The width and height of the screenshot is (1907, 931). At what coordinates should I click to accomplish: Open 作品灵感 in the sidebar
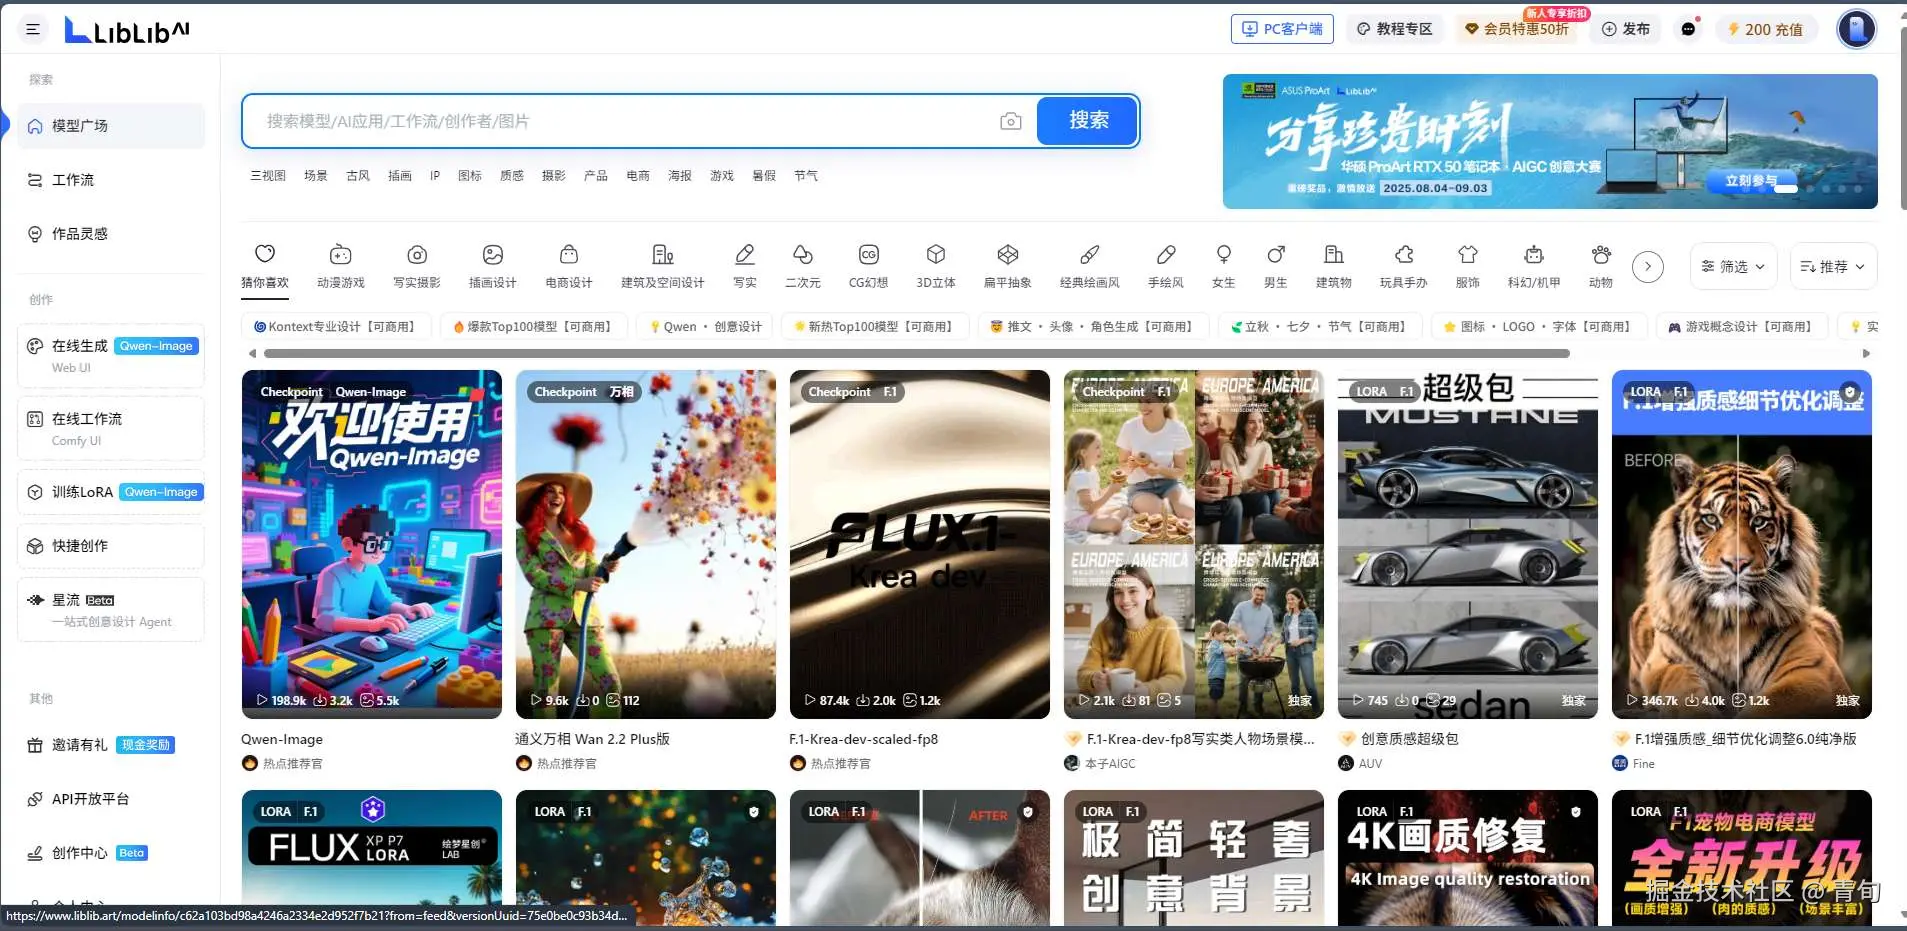[111, 234]
